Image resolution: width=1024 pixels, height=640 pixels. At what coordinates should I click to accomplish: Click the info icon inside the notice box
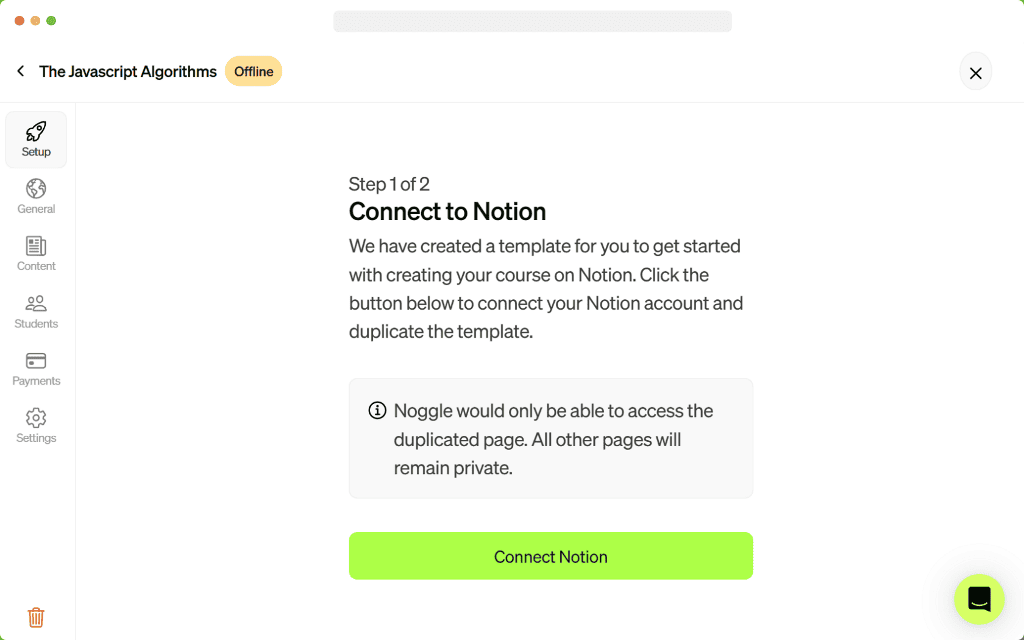point(376,410)
